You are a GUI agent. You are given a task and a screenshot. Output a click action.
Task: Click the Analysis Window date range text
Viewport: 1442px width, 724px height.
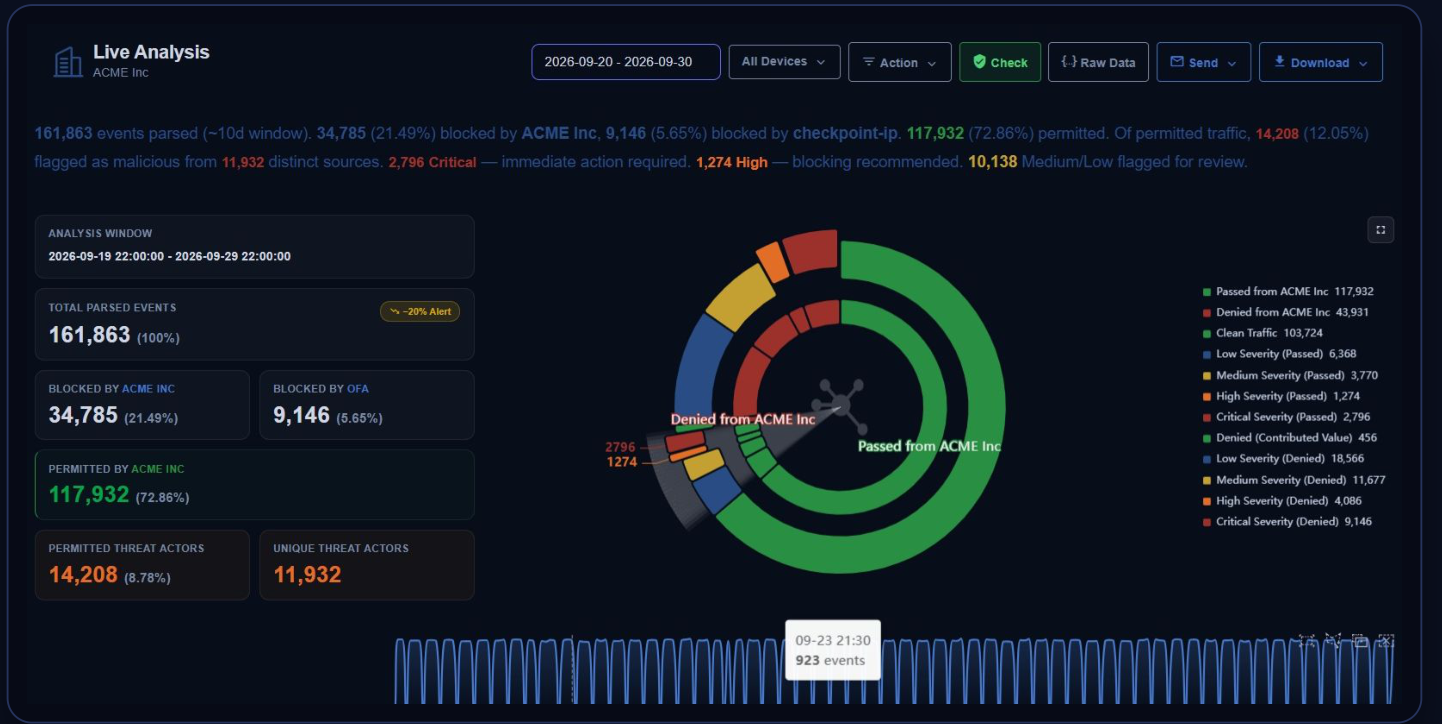pyautogui.click(x=170, y=257)
